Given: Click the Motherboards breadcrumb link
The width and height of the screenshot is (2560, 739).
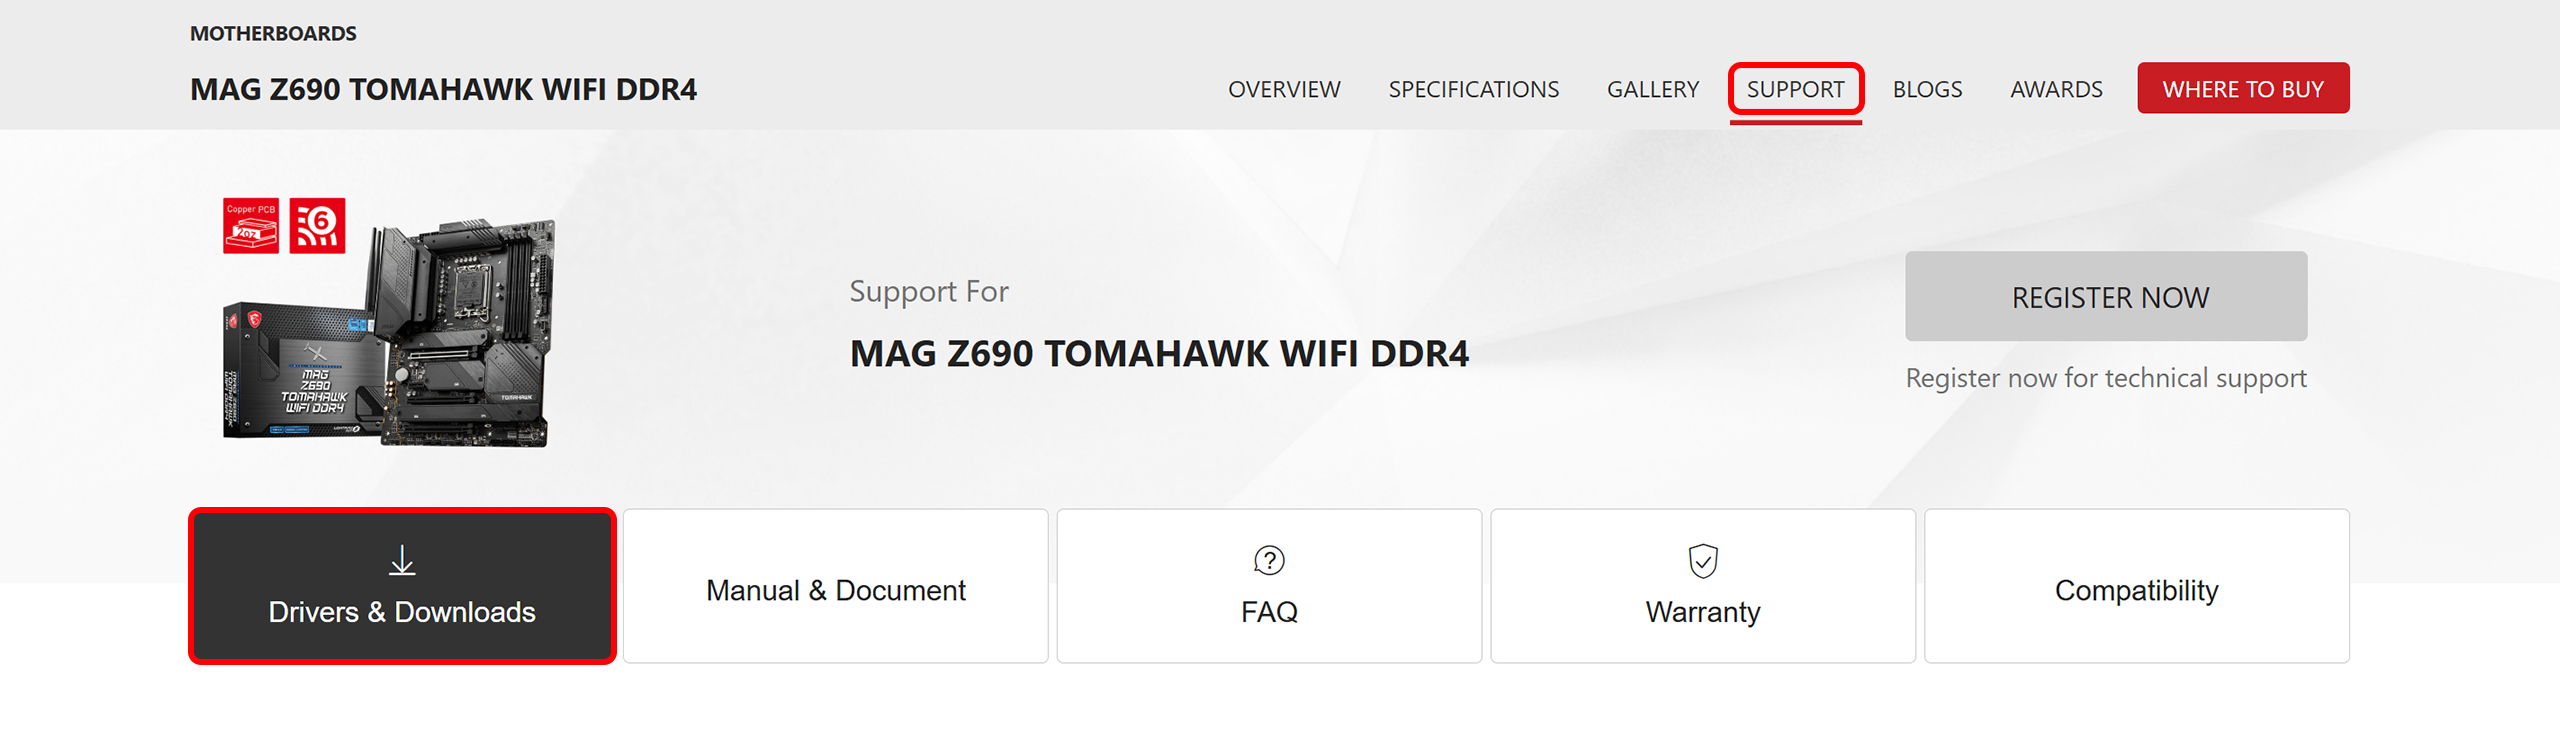Looking at the screenshot, I should click(x=273, y=33).
